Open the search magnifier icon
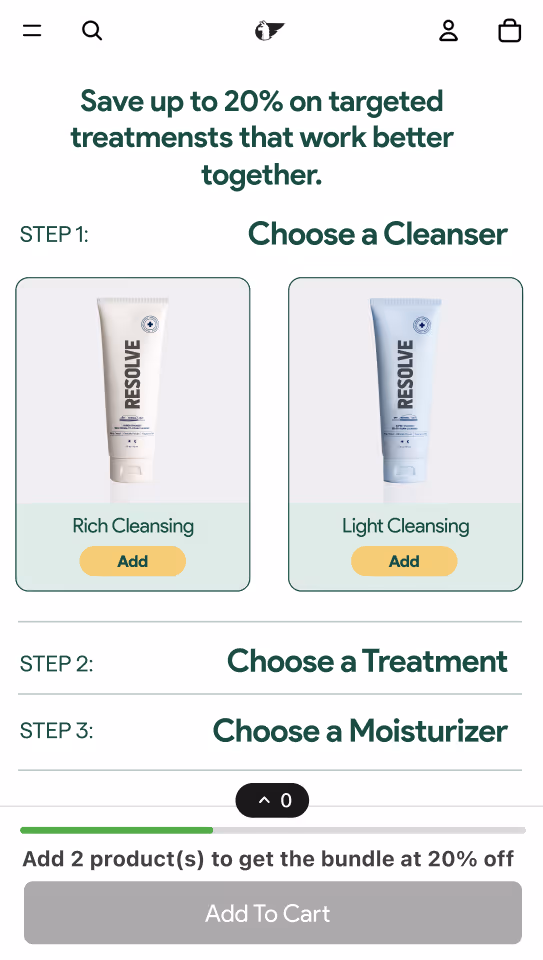 (x=92, y=30)
